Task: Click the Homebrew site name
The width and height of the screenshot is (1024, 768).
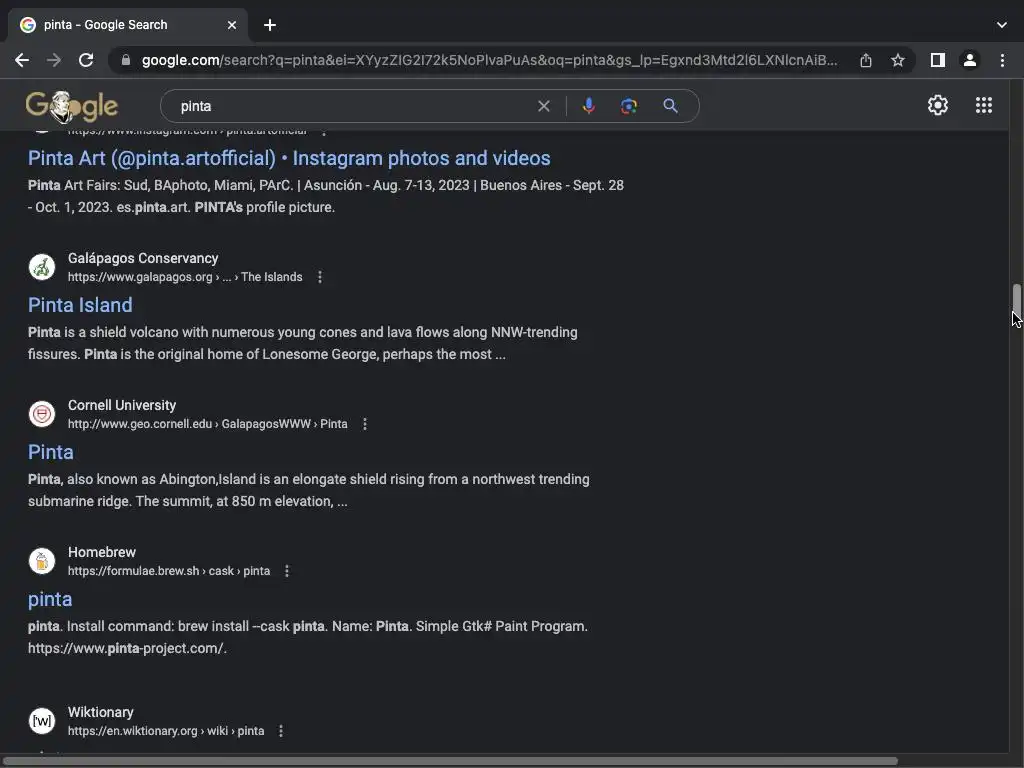Action: click(102, 552)
